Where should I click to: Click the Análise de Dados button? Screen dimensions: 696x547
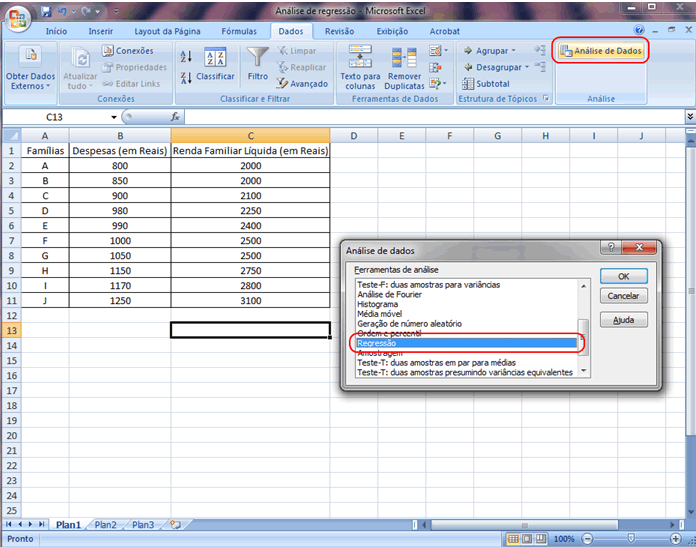coord(601,51)
